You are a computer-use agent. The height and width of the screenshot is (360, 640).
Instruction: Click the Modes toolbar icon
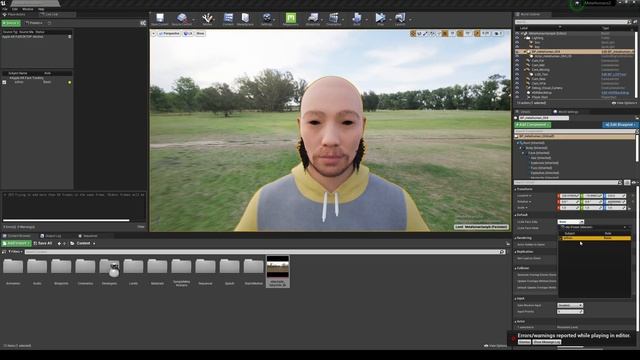pyautogui.click(x=207, y=19)
